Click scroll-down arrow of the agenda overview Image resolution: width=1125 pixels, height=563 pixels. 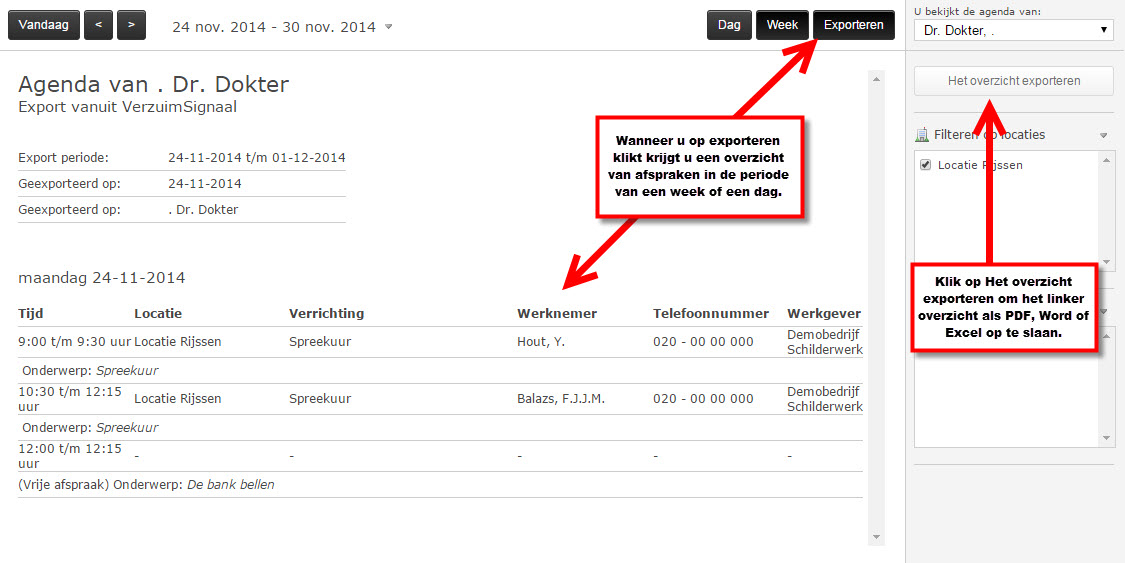pyautogui.click(x=877, y=537)
